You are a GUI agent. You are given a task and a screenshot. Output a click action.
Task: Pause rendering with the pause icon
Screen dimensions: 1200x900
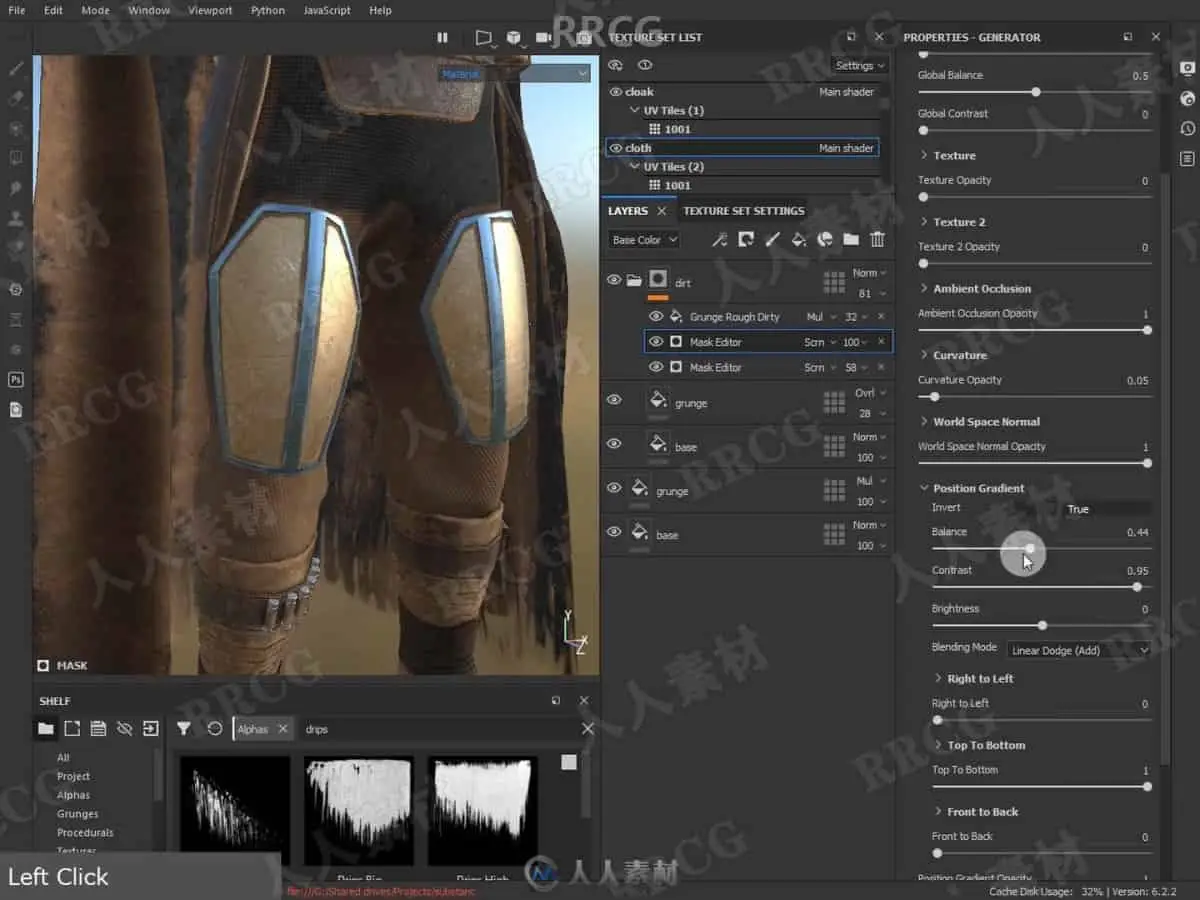442,38
